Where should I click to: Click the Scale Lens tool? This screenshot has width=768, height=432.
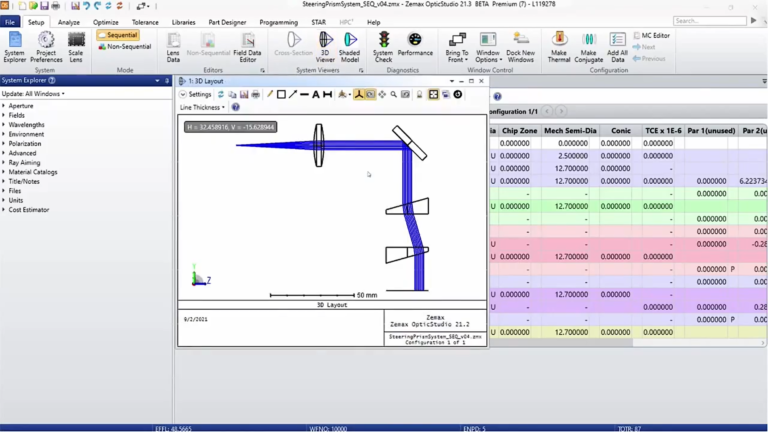pos(75,47)
